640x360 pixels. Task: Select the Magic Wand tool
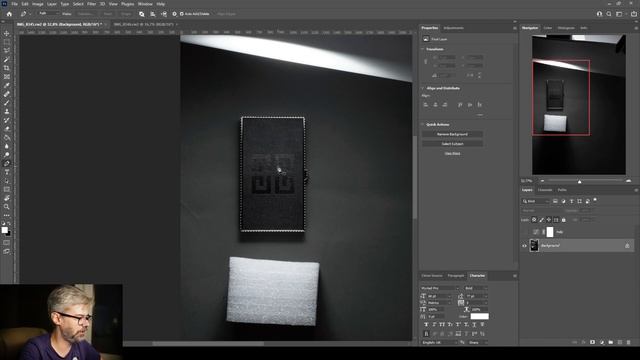pos(7,60)
